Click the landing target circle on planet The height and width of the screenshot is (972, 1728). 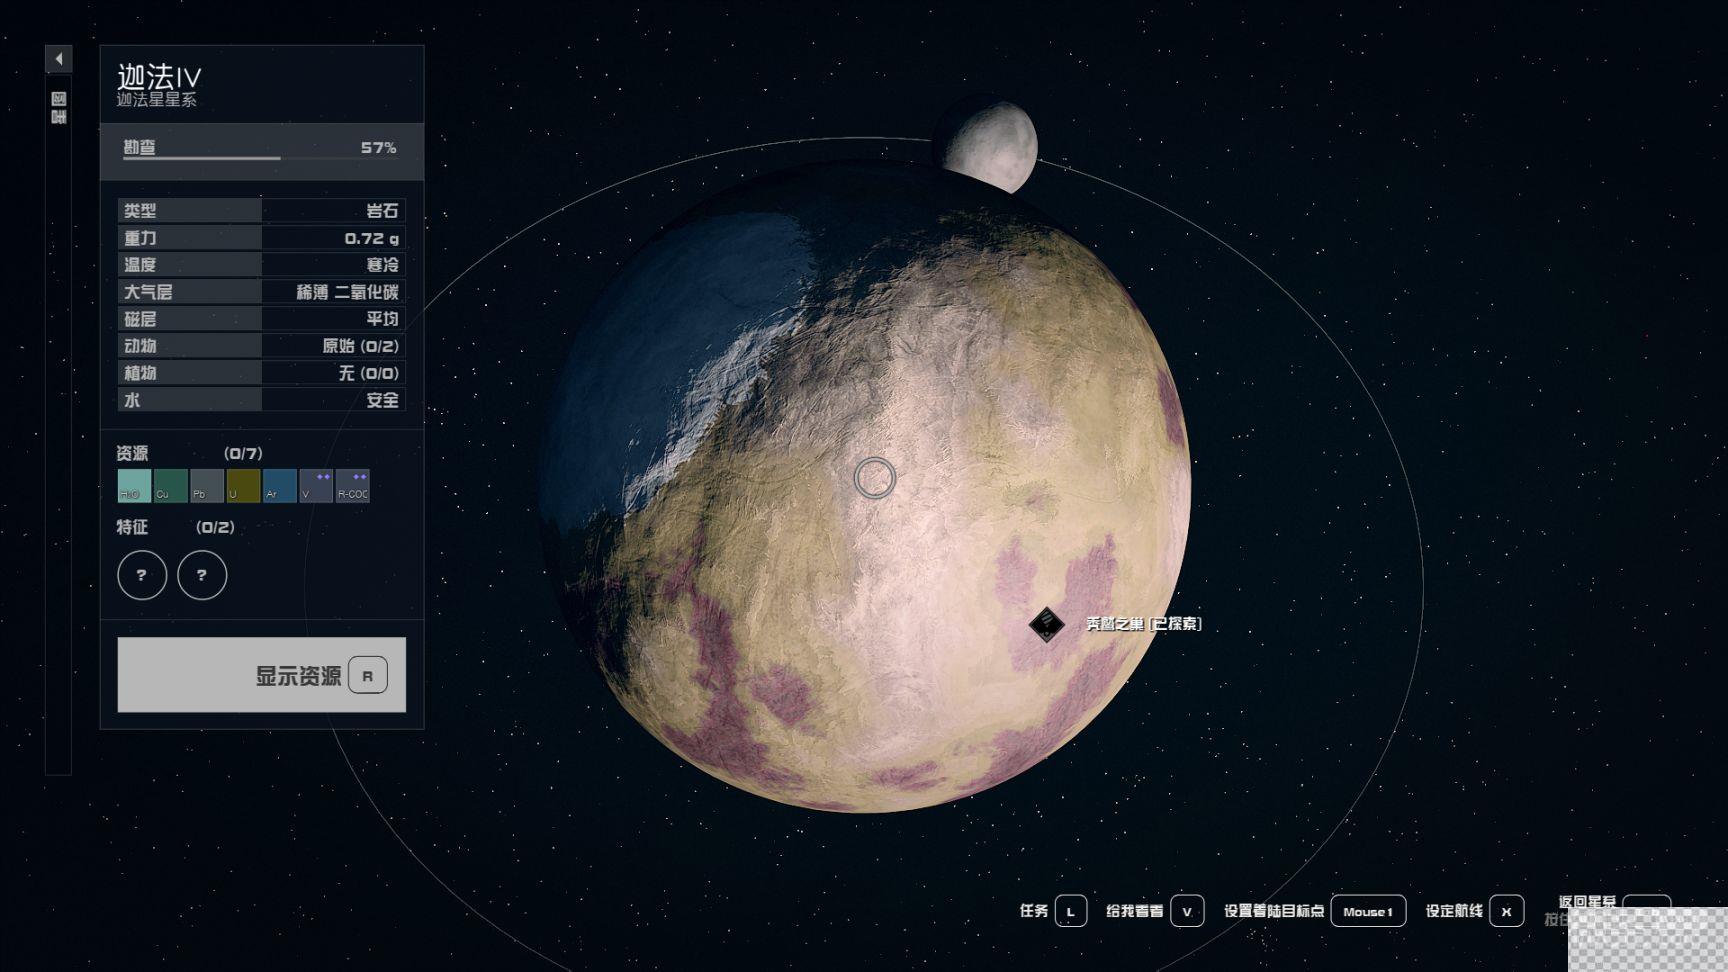click(875, 478)
